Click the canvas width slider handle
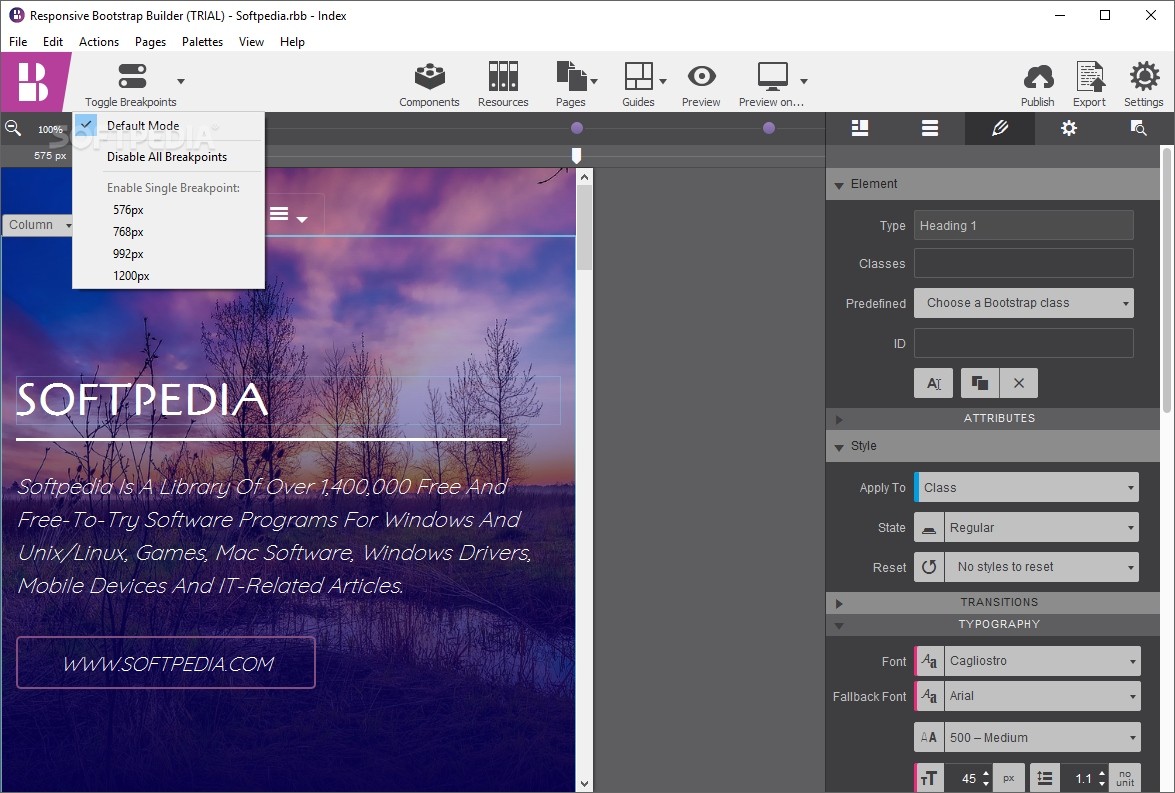The width and height of the screenshot is (1175, 793). (x=576, y=155)
